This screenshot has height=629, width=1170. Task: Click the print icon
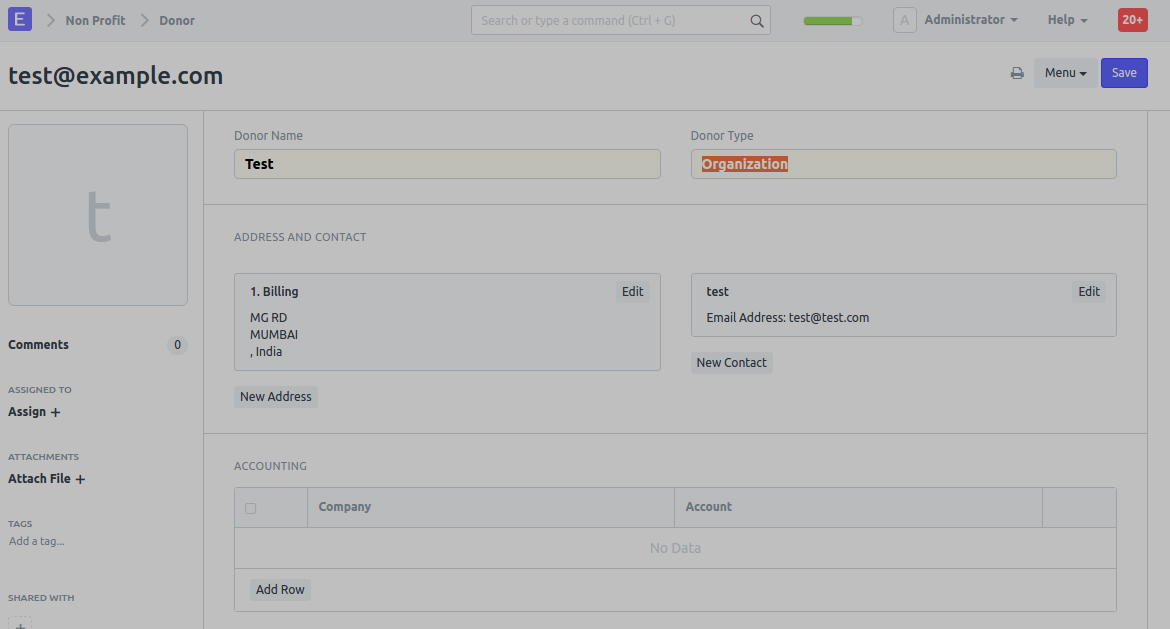point(1017,73)
